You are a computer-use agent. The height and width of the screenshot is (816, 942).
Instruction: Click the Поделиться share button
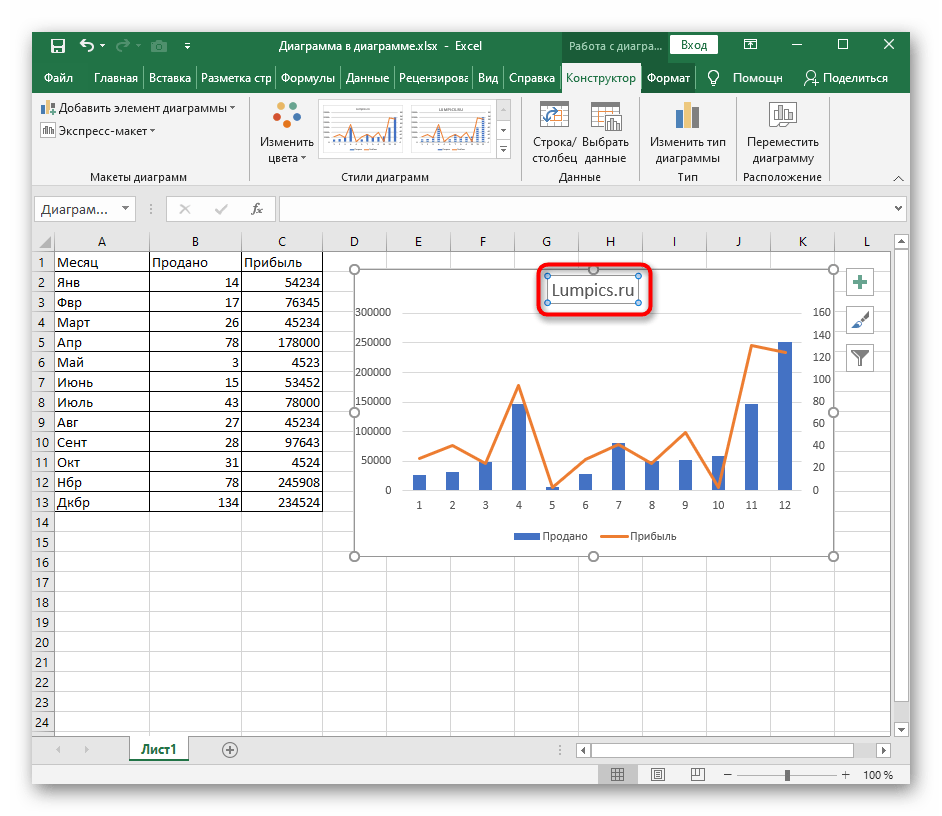846,78
